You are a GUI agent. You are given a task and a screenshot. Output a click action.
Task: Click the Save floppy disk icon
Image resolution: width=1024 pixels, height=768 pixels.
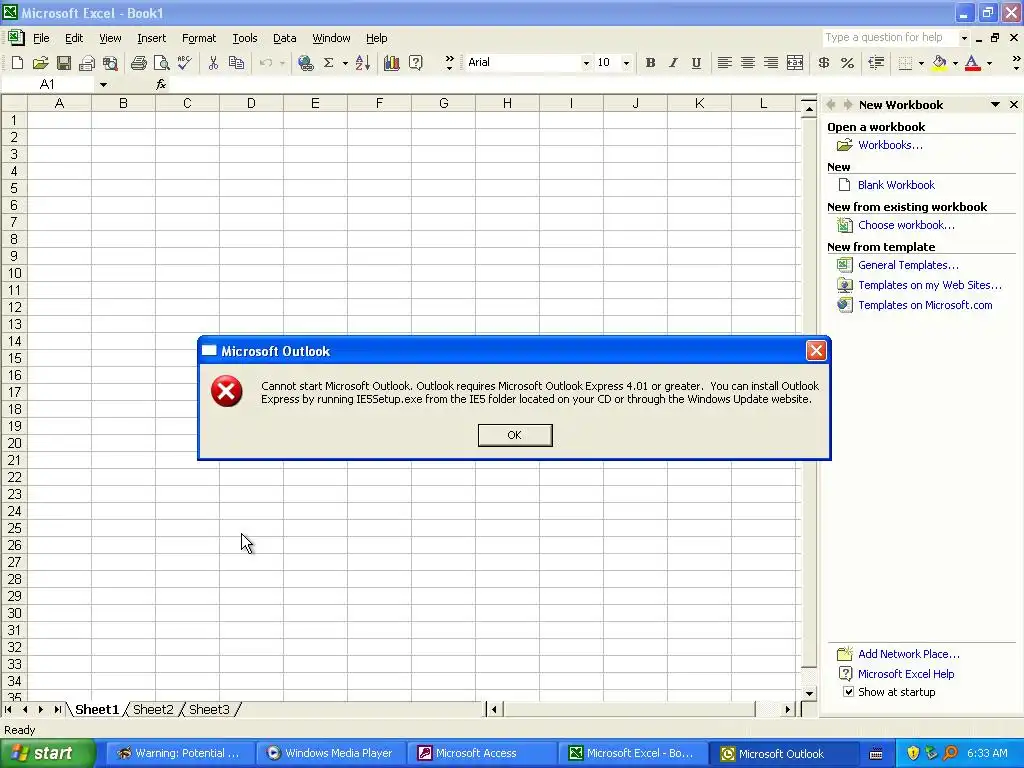[63, 63]
